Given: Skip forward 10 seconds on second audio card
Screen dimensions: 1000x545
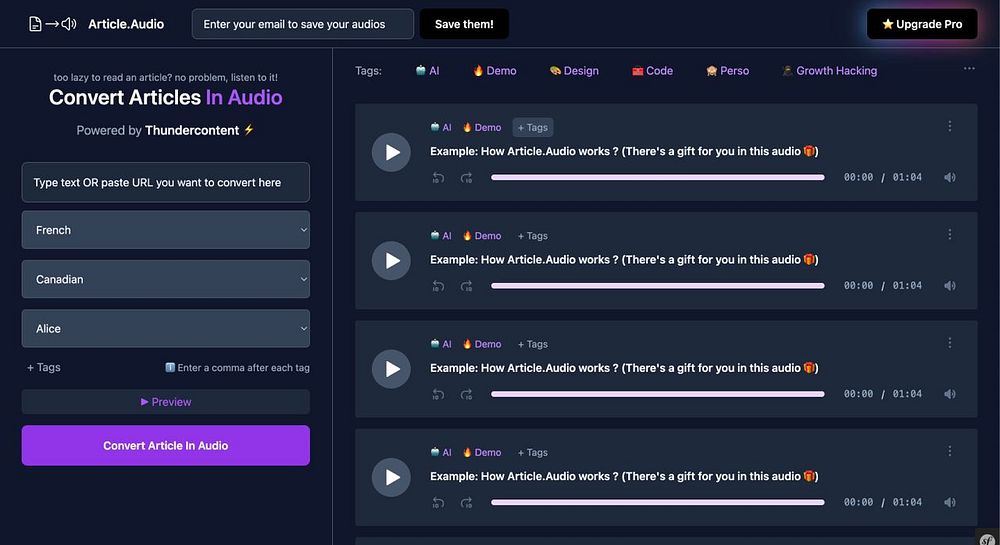Looking at the screenshot, I should 466,286.
